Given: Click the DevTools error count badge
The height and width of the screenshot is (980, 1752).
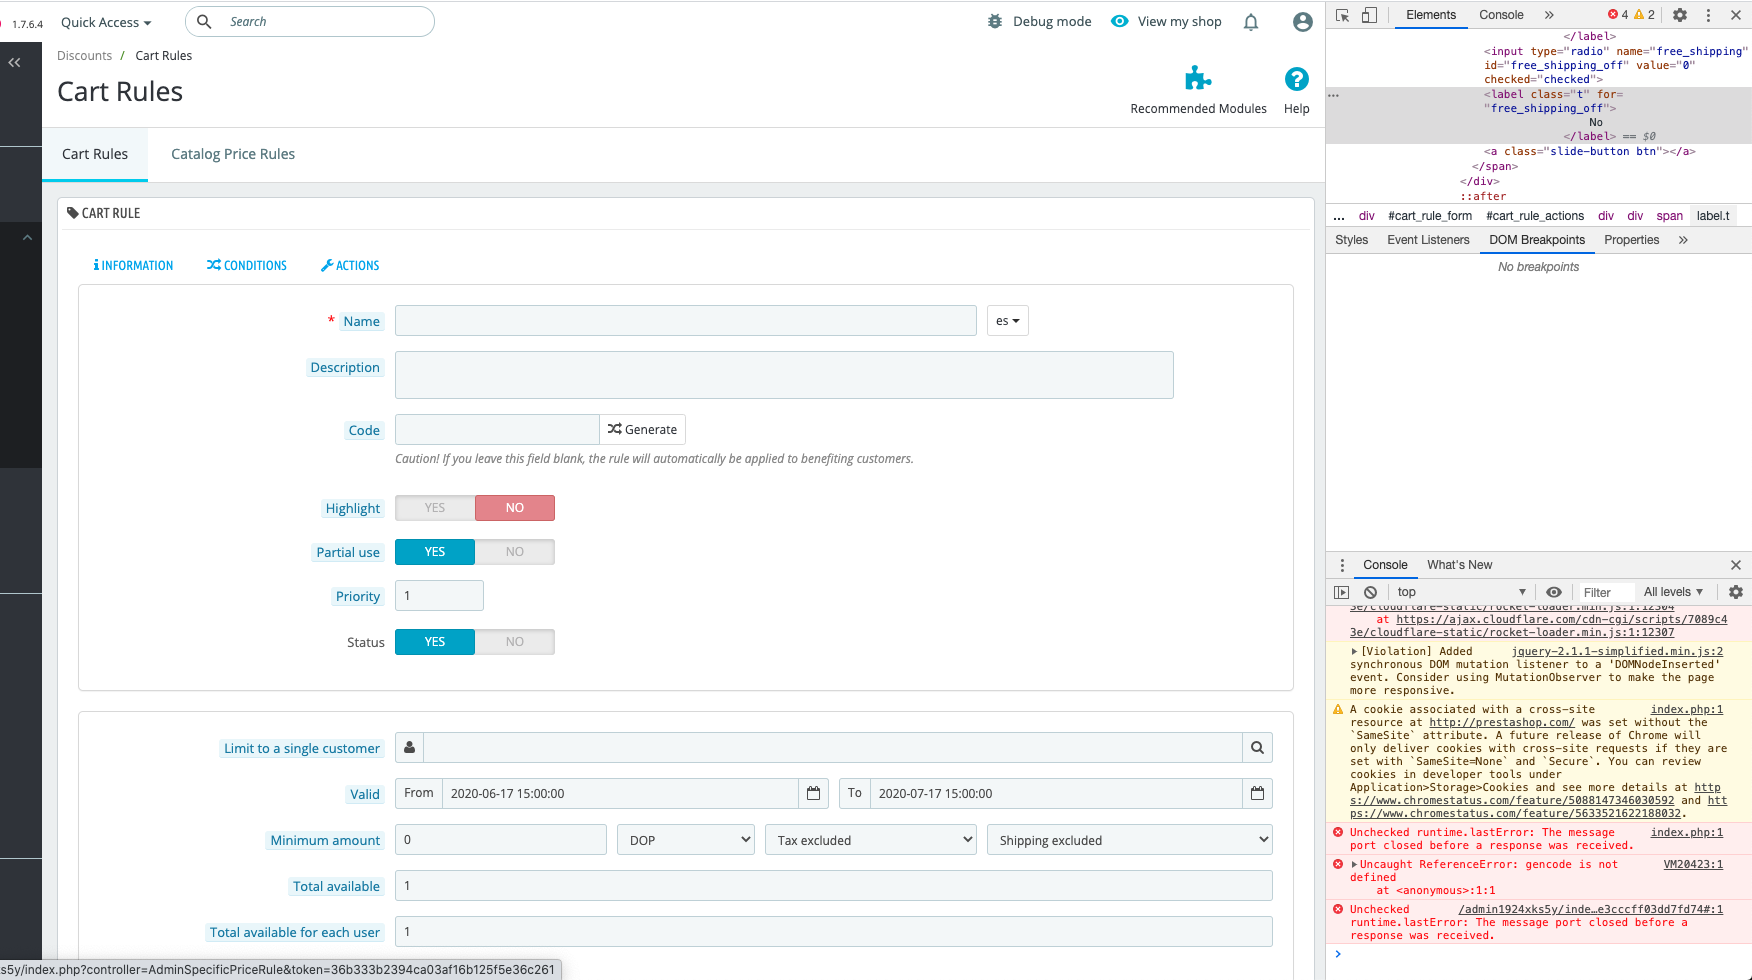Looking at the screenshot, I should coord(1618,15).
